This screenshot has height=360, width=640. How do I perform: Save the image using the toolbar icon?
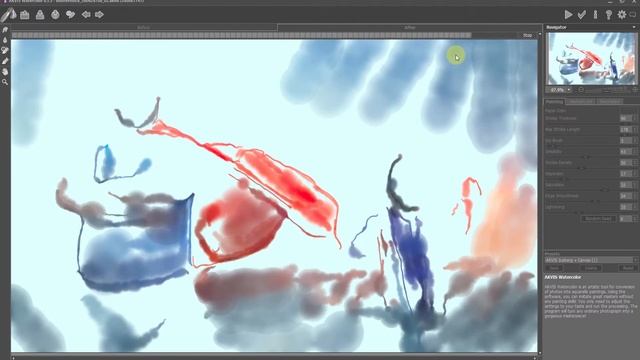point(40,15)
